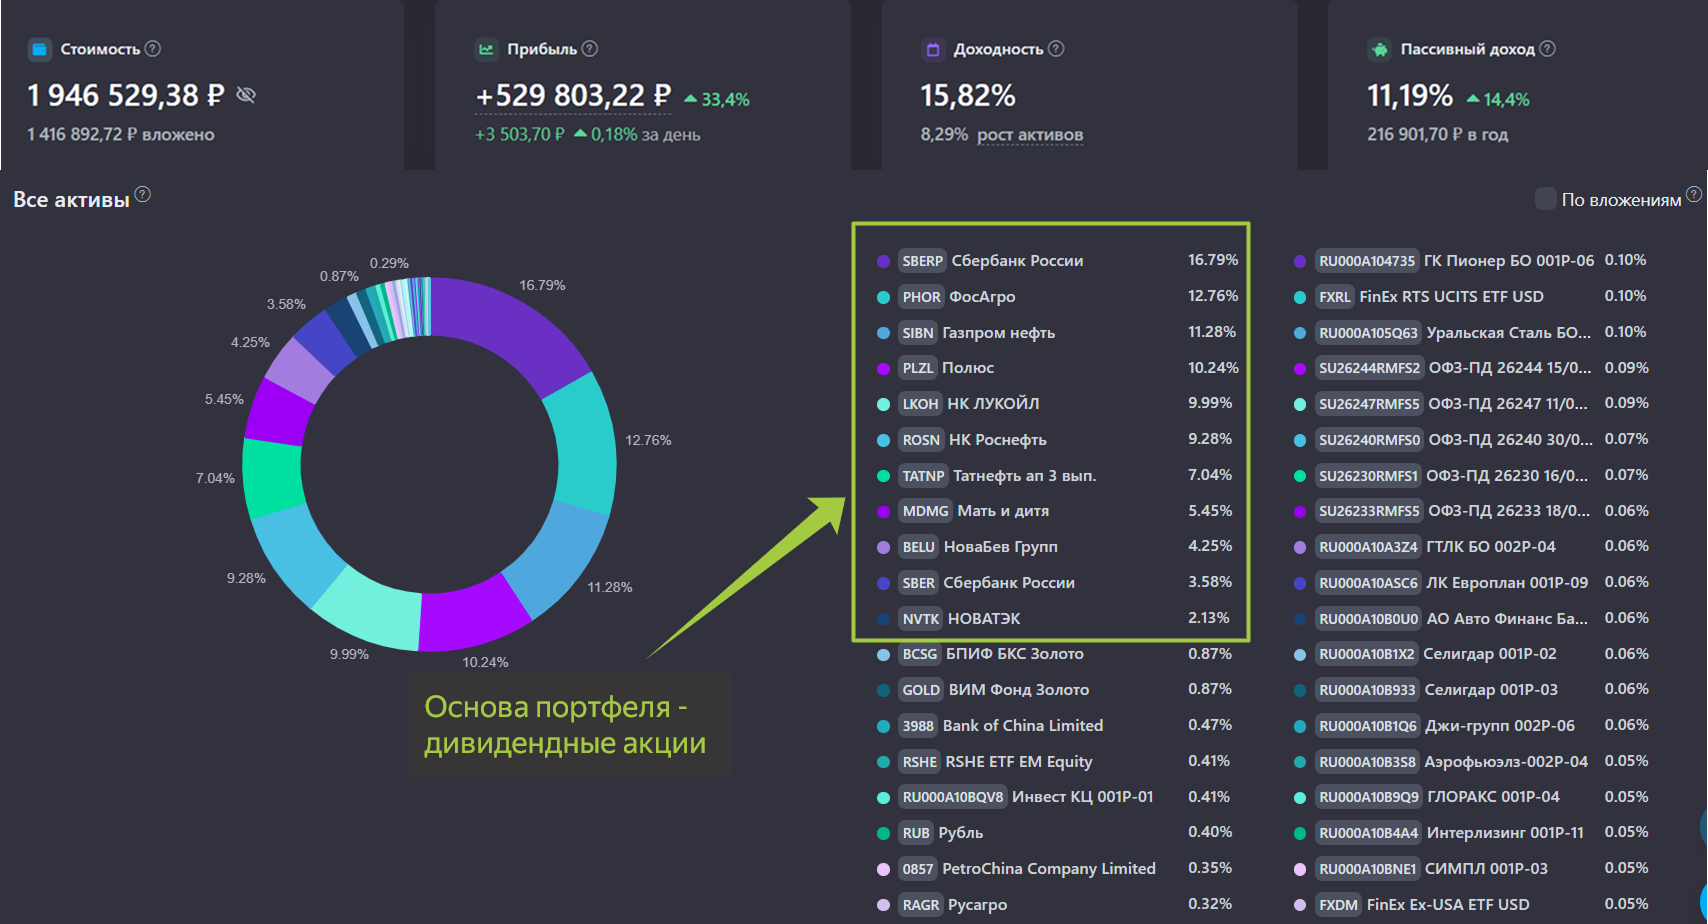Open PLZL Полюс asset row
The height and width of the screenshot is (924, 1708).
pos(1057,368)
